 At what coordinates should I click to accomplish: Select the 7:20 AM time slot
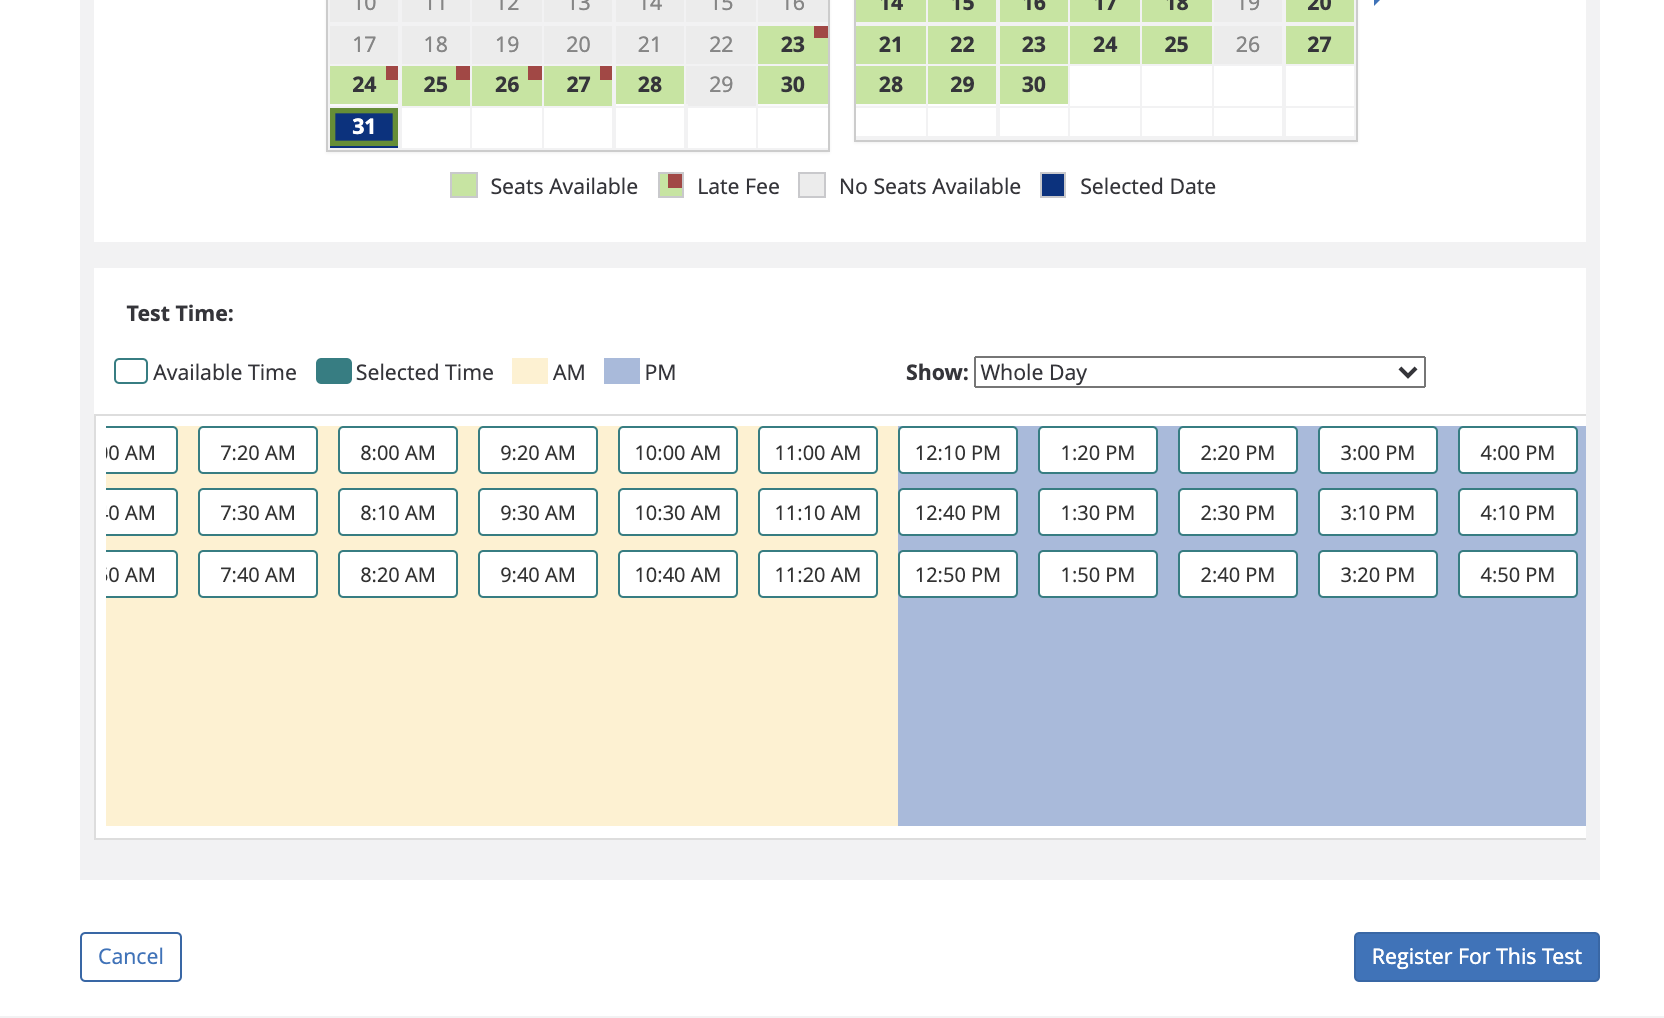pos(257,452)
